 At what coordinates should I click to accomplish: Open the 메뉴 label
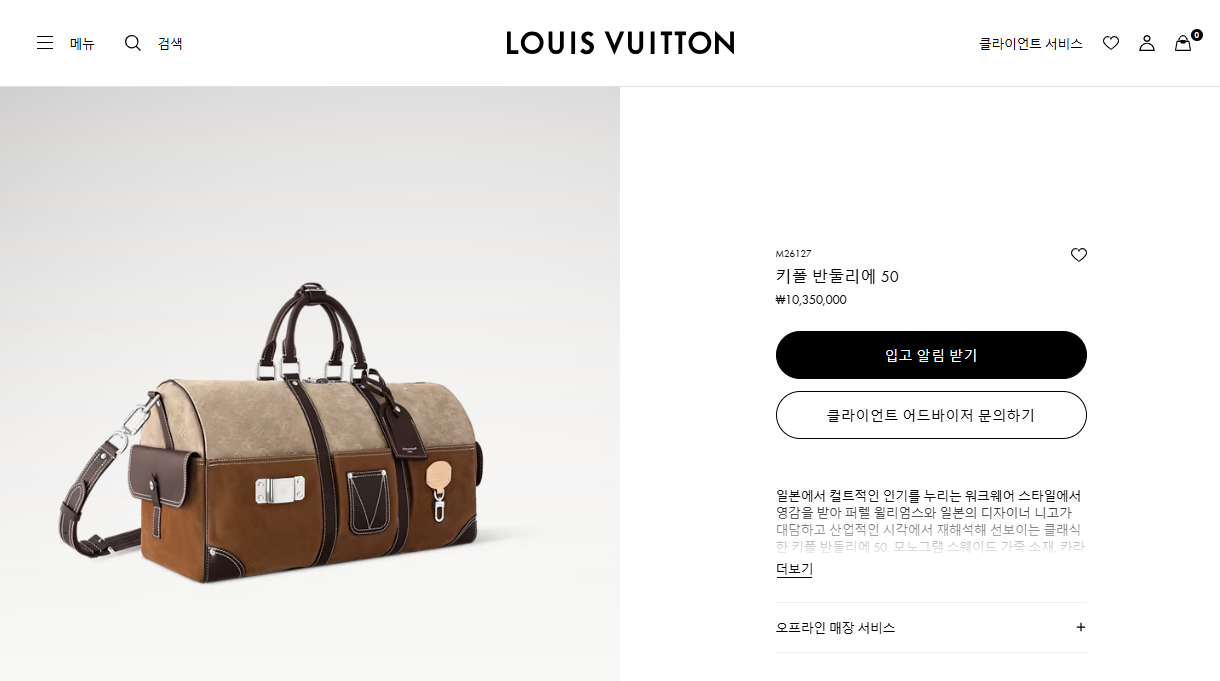click(x=82, y=43)
